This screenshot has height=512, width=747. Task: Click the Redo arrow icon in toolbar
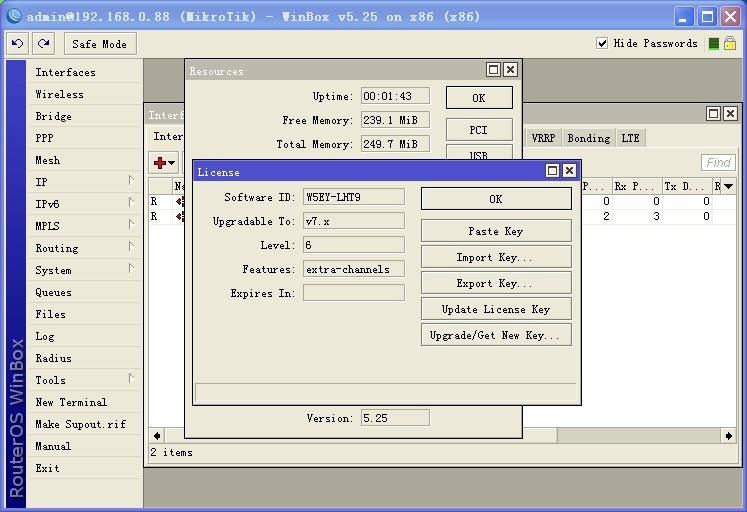tap(43, 44)
